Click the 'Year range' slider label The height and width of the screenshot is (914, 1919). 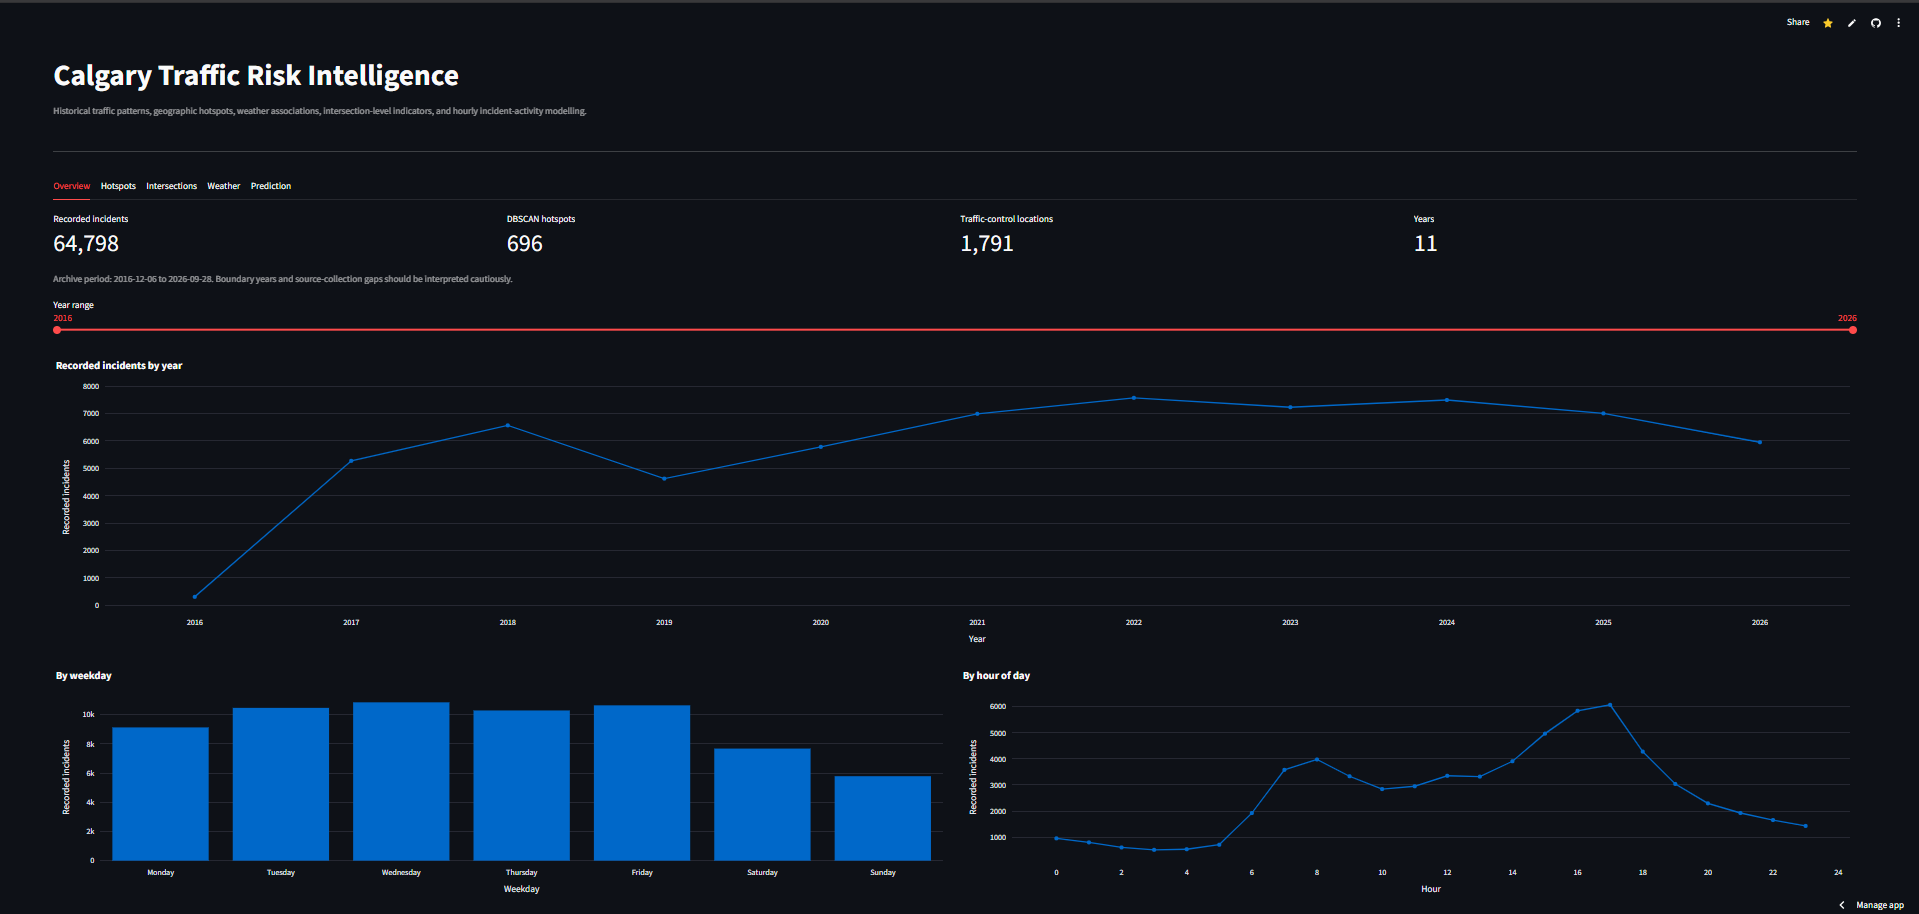[73, 305]
